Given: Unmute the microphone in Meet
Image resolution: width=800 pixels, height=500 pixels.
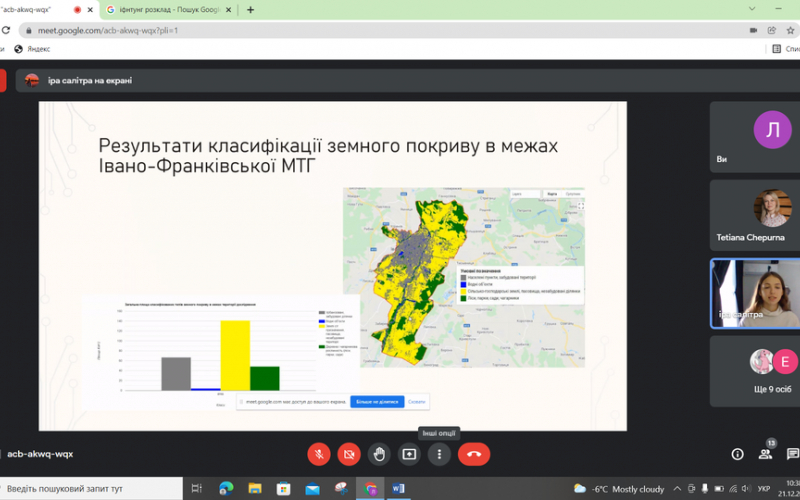Looking at the screenshot, I should 319,454.
